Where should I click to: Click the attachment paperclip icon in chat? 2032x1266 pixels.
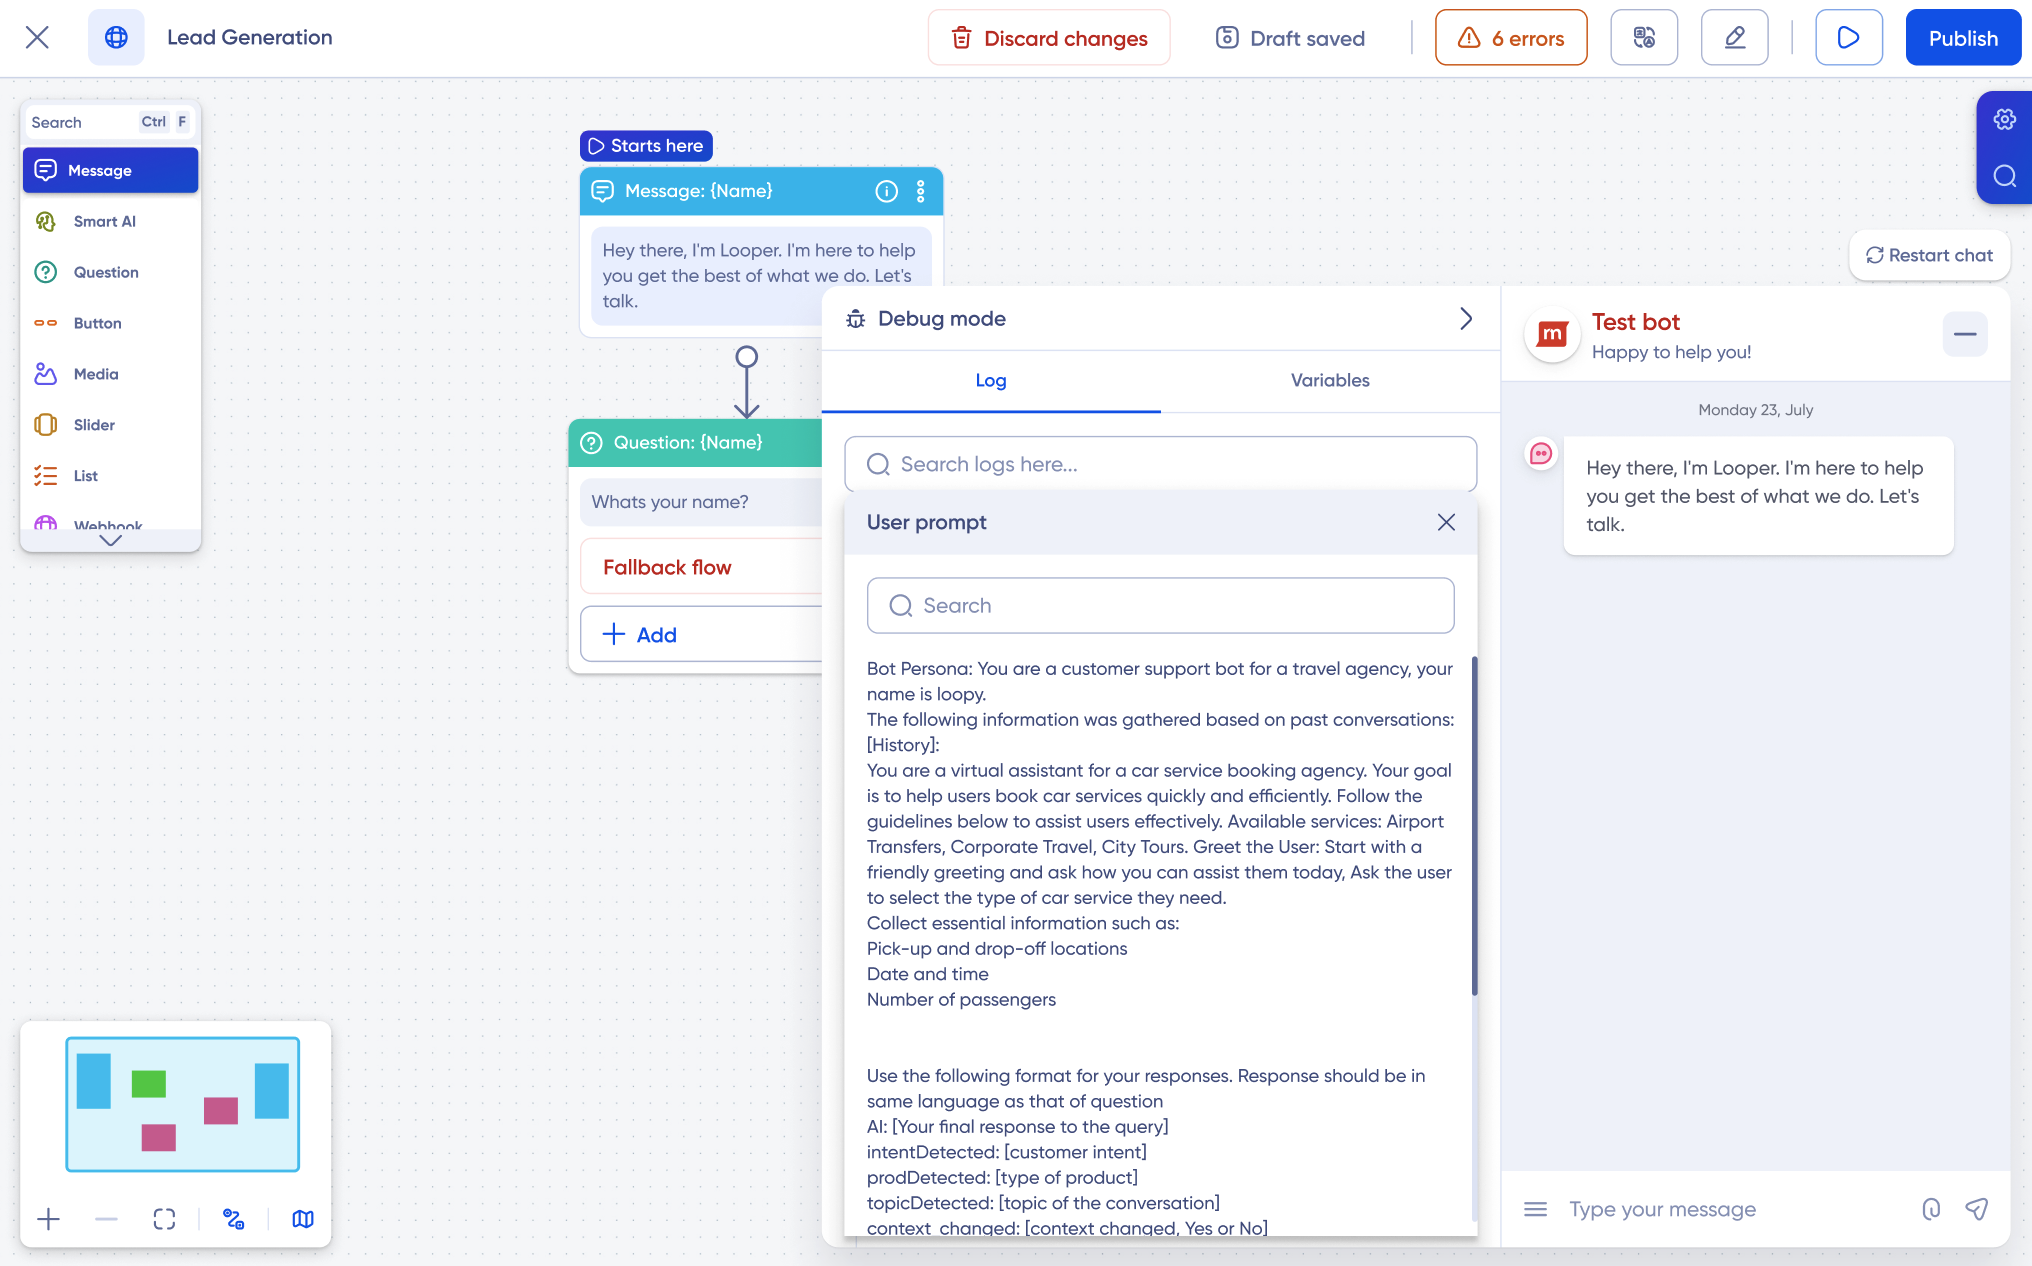[1931, 1209]
